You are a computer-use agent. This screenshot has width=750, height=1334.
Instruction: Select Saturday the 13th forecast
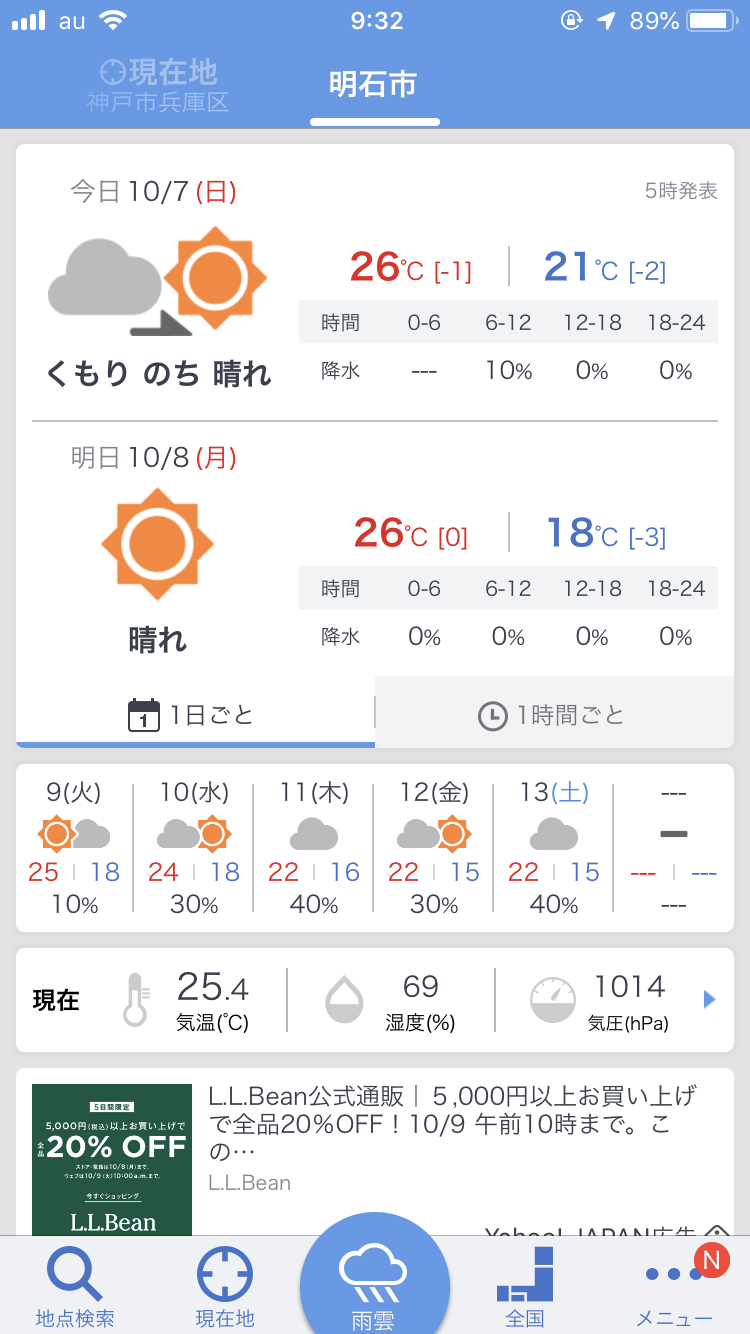(x=553, y=848)
